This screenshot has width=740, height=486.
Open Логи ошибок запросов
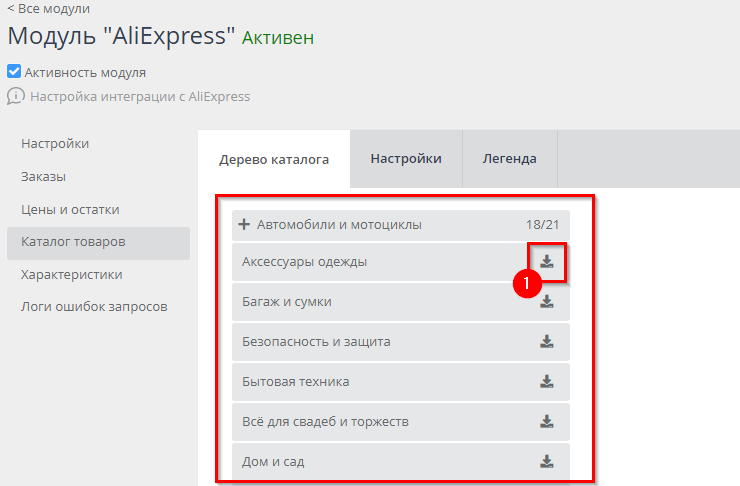(x=94, y=307)
